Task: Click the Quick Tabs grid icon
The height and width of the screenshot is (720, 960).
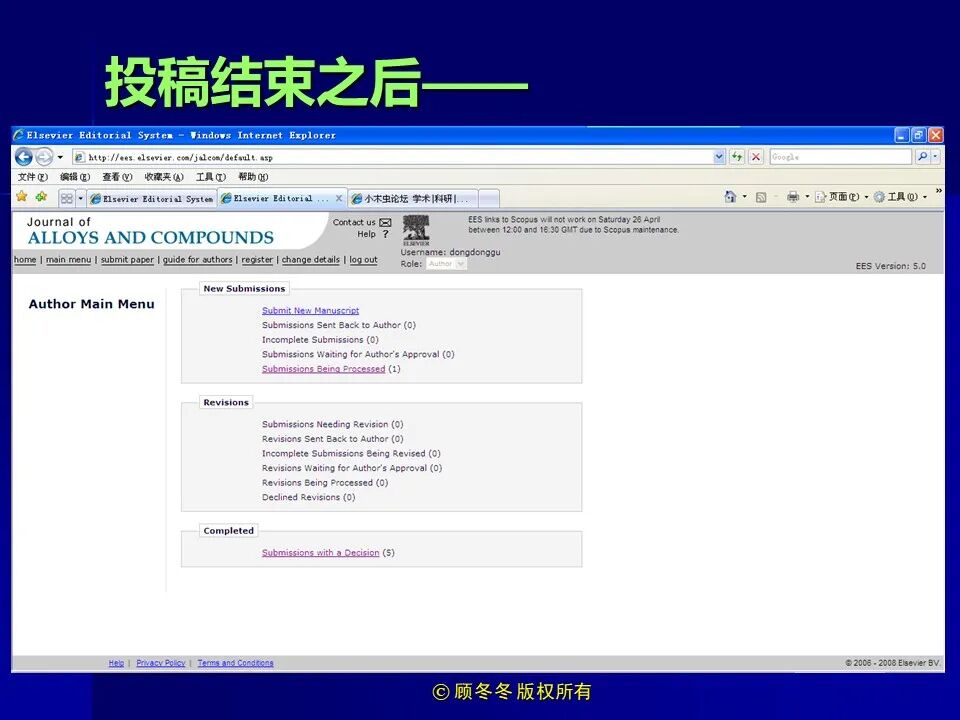Action: [x=67, y=198]
